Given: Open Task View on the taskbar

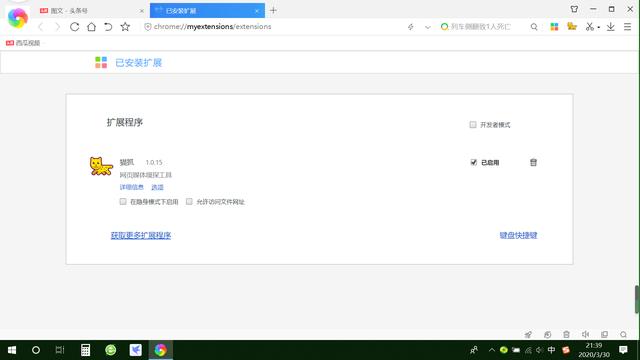Looking at the screenshot, I should (60, 350).
